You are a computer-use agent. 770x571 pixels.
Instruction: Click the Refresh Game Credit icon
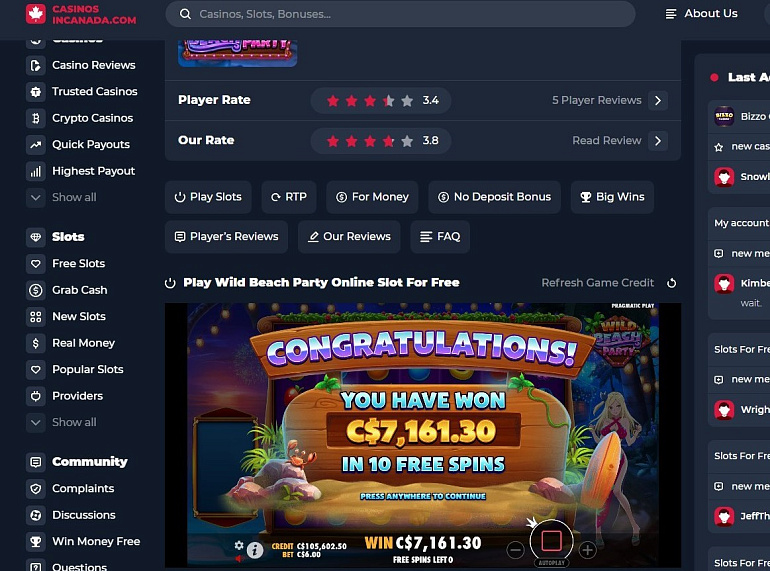(671, 283)
